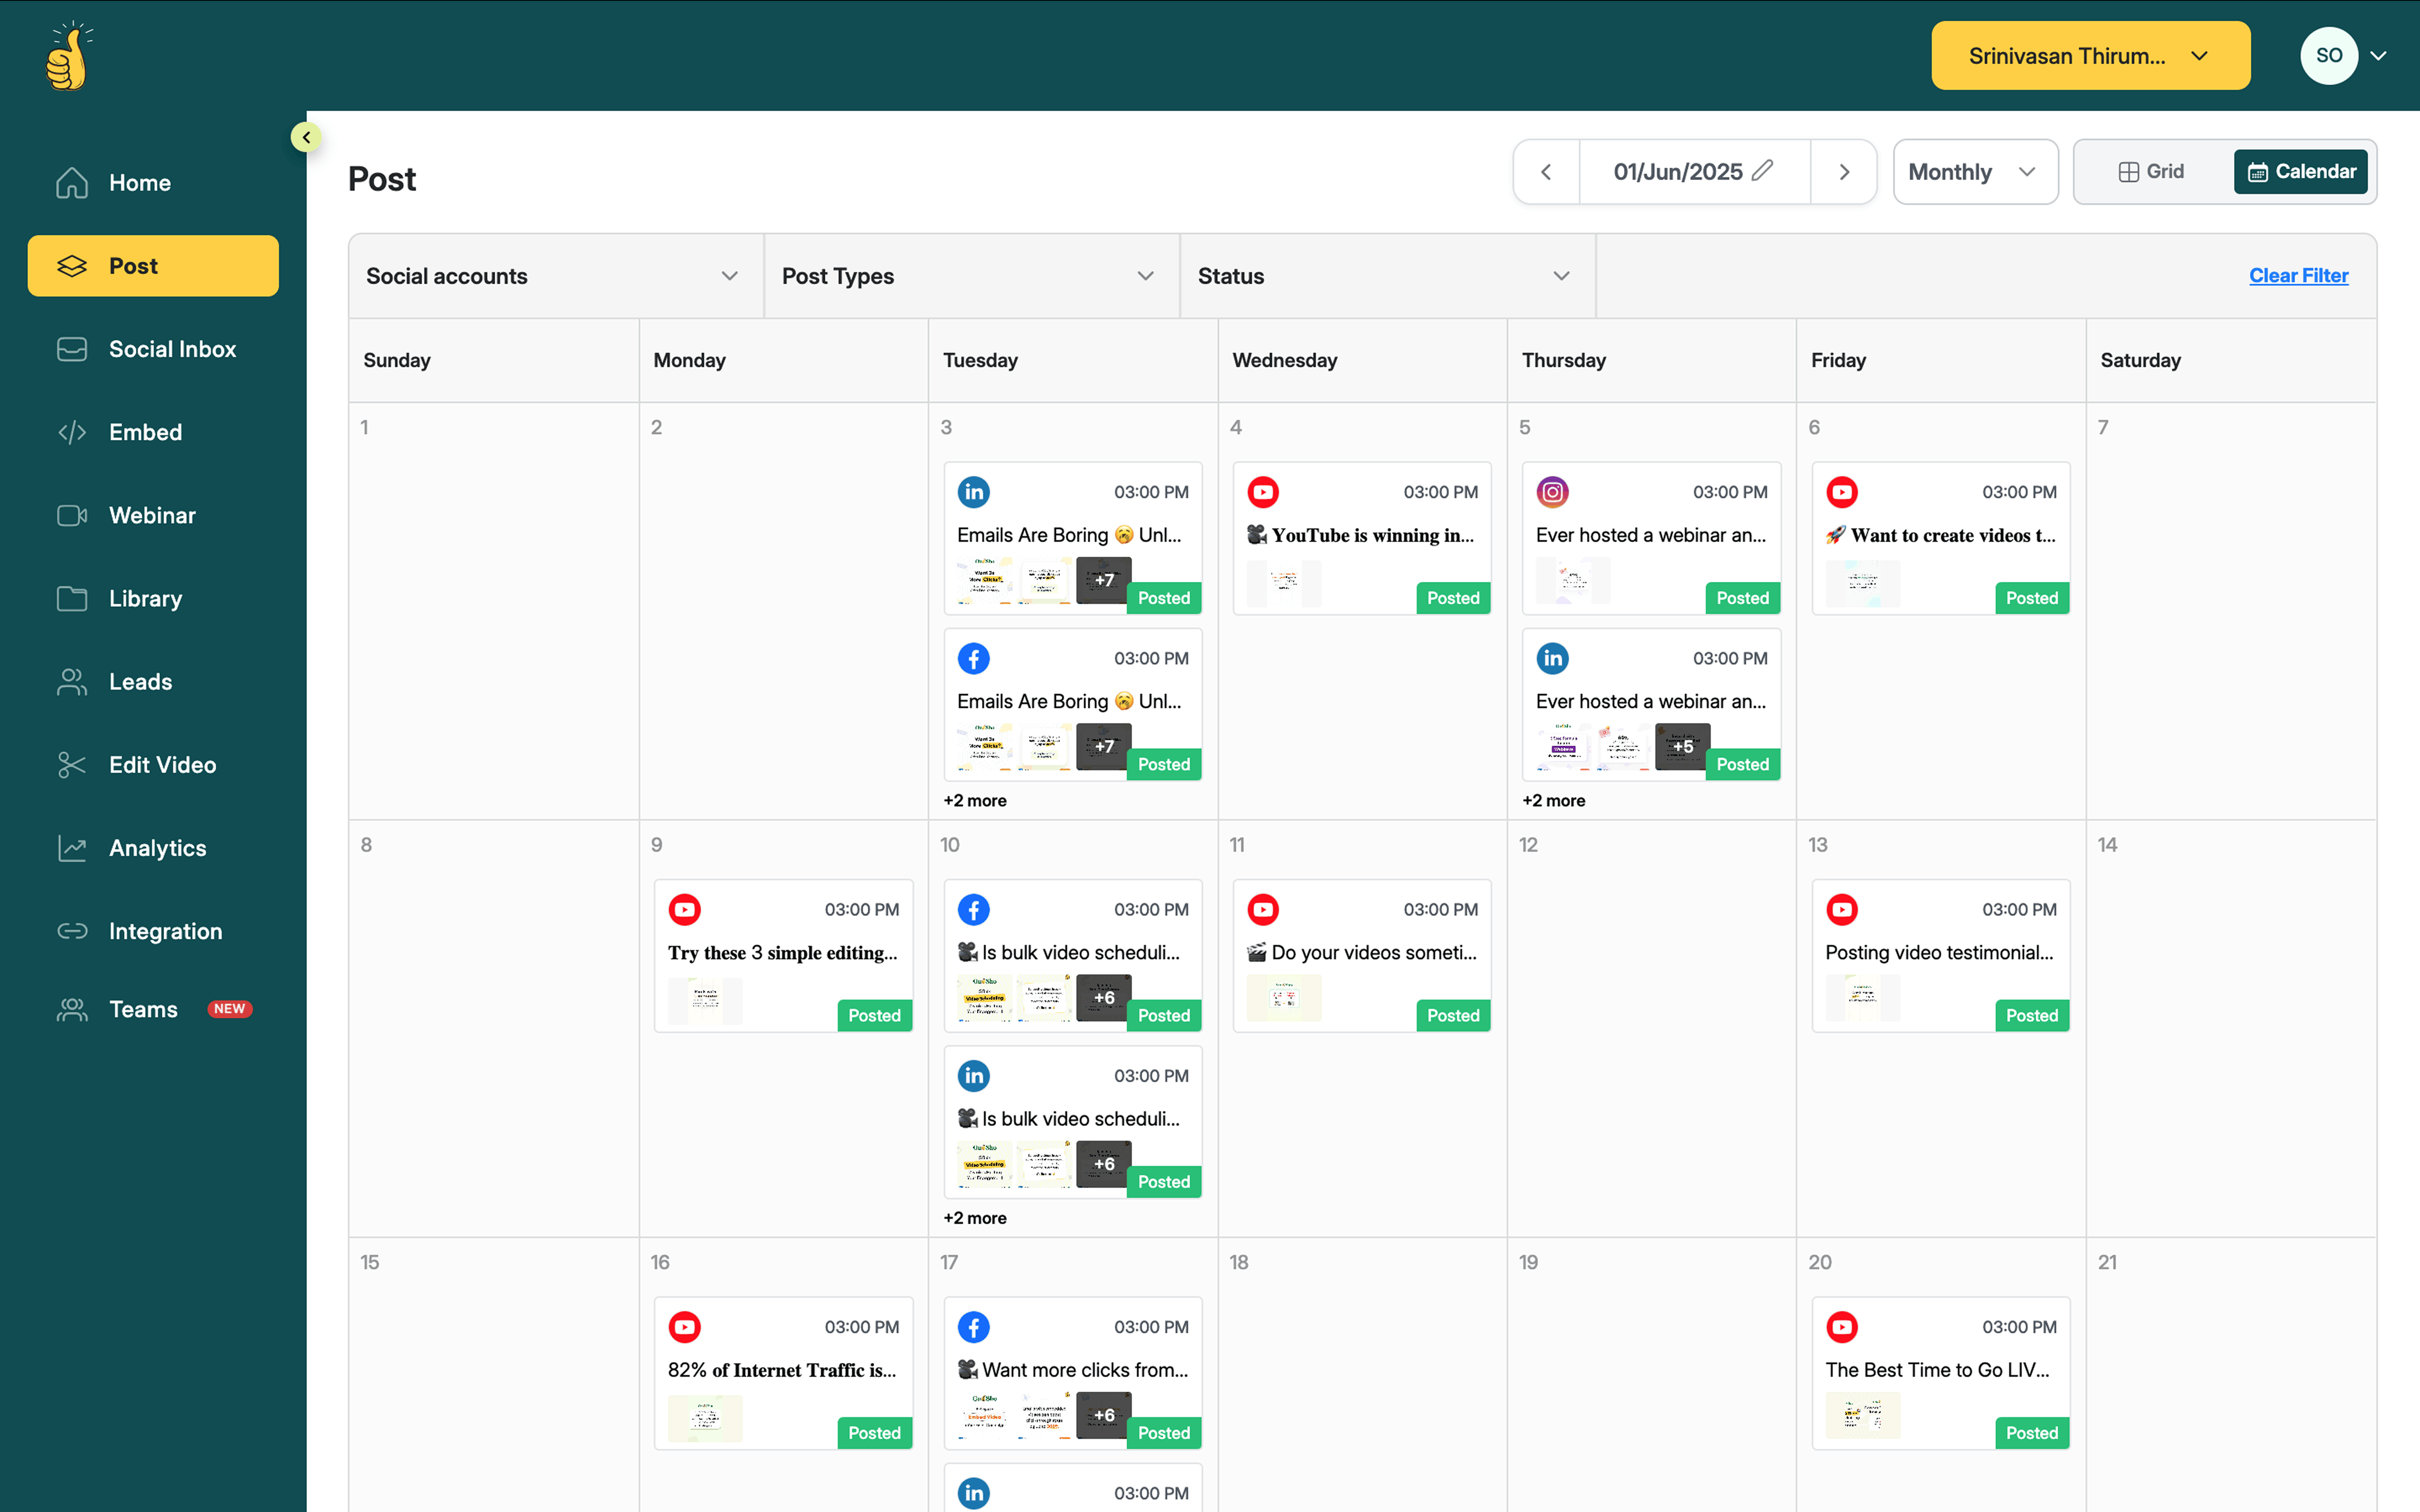This screenshot has width=2420, height=1512.
Task: Expand the Social accounts filter
Action: pos(555,276)
